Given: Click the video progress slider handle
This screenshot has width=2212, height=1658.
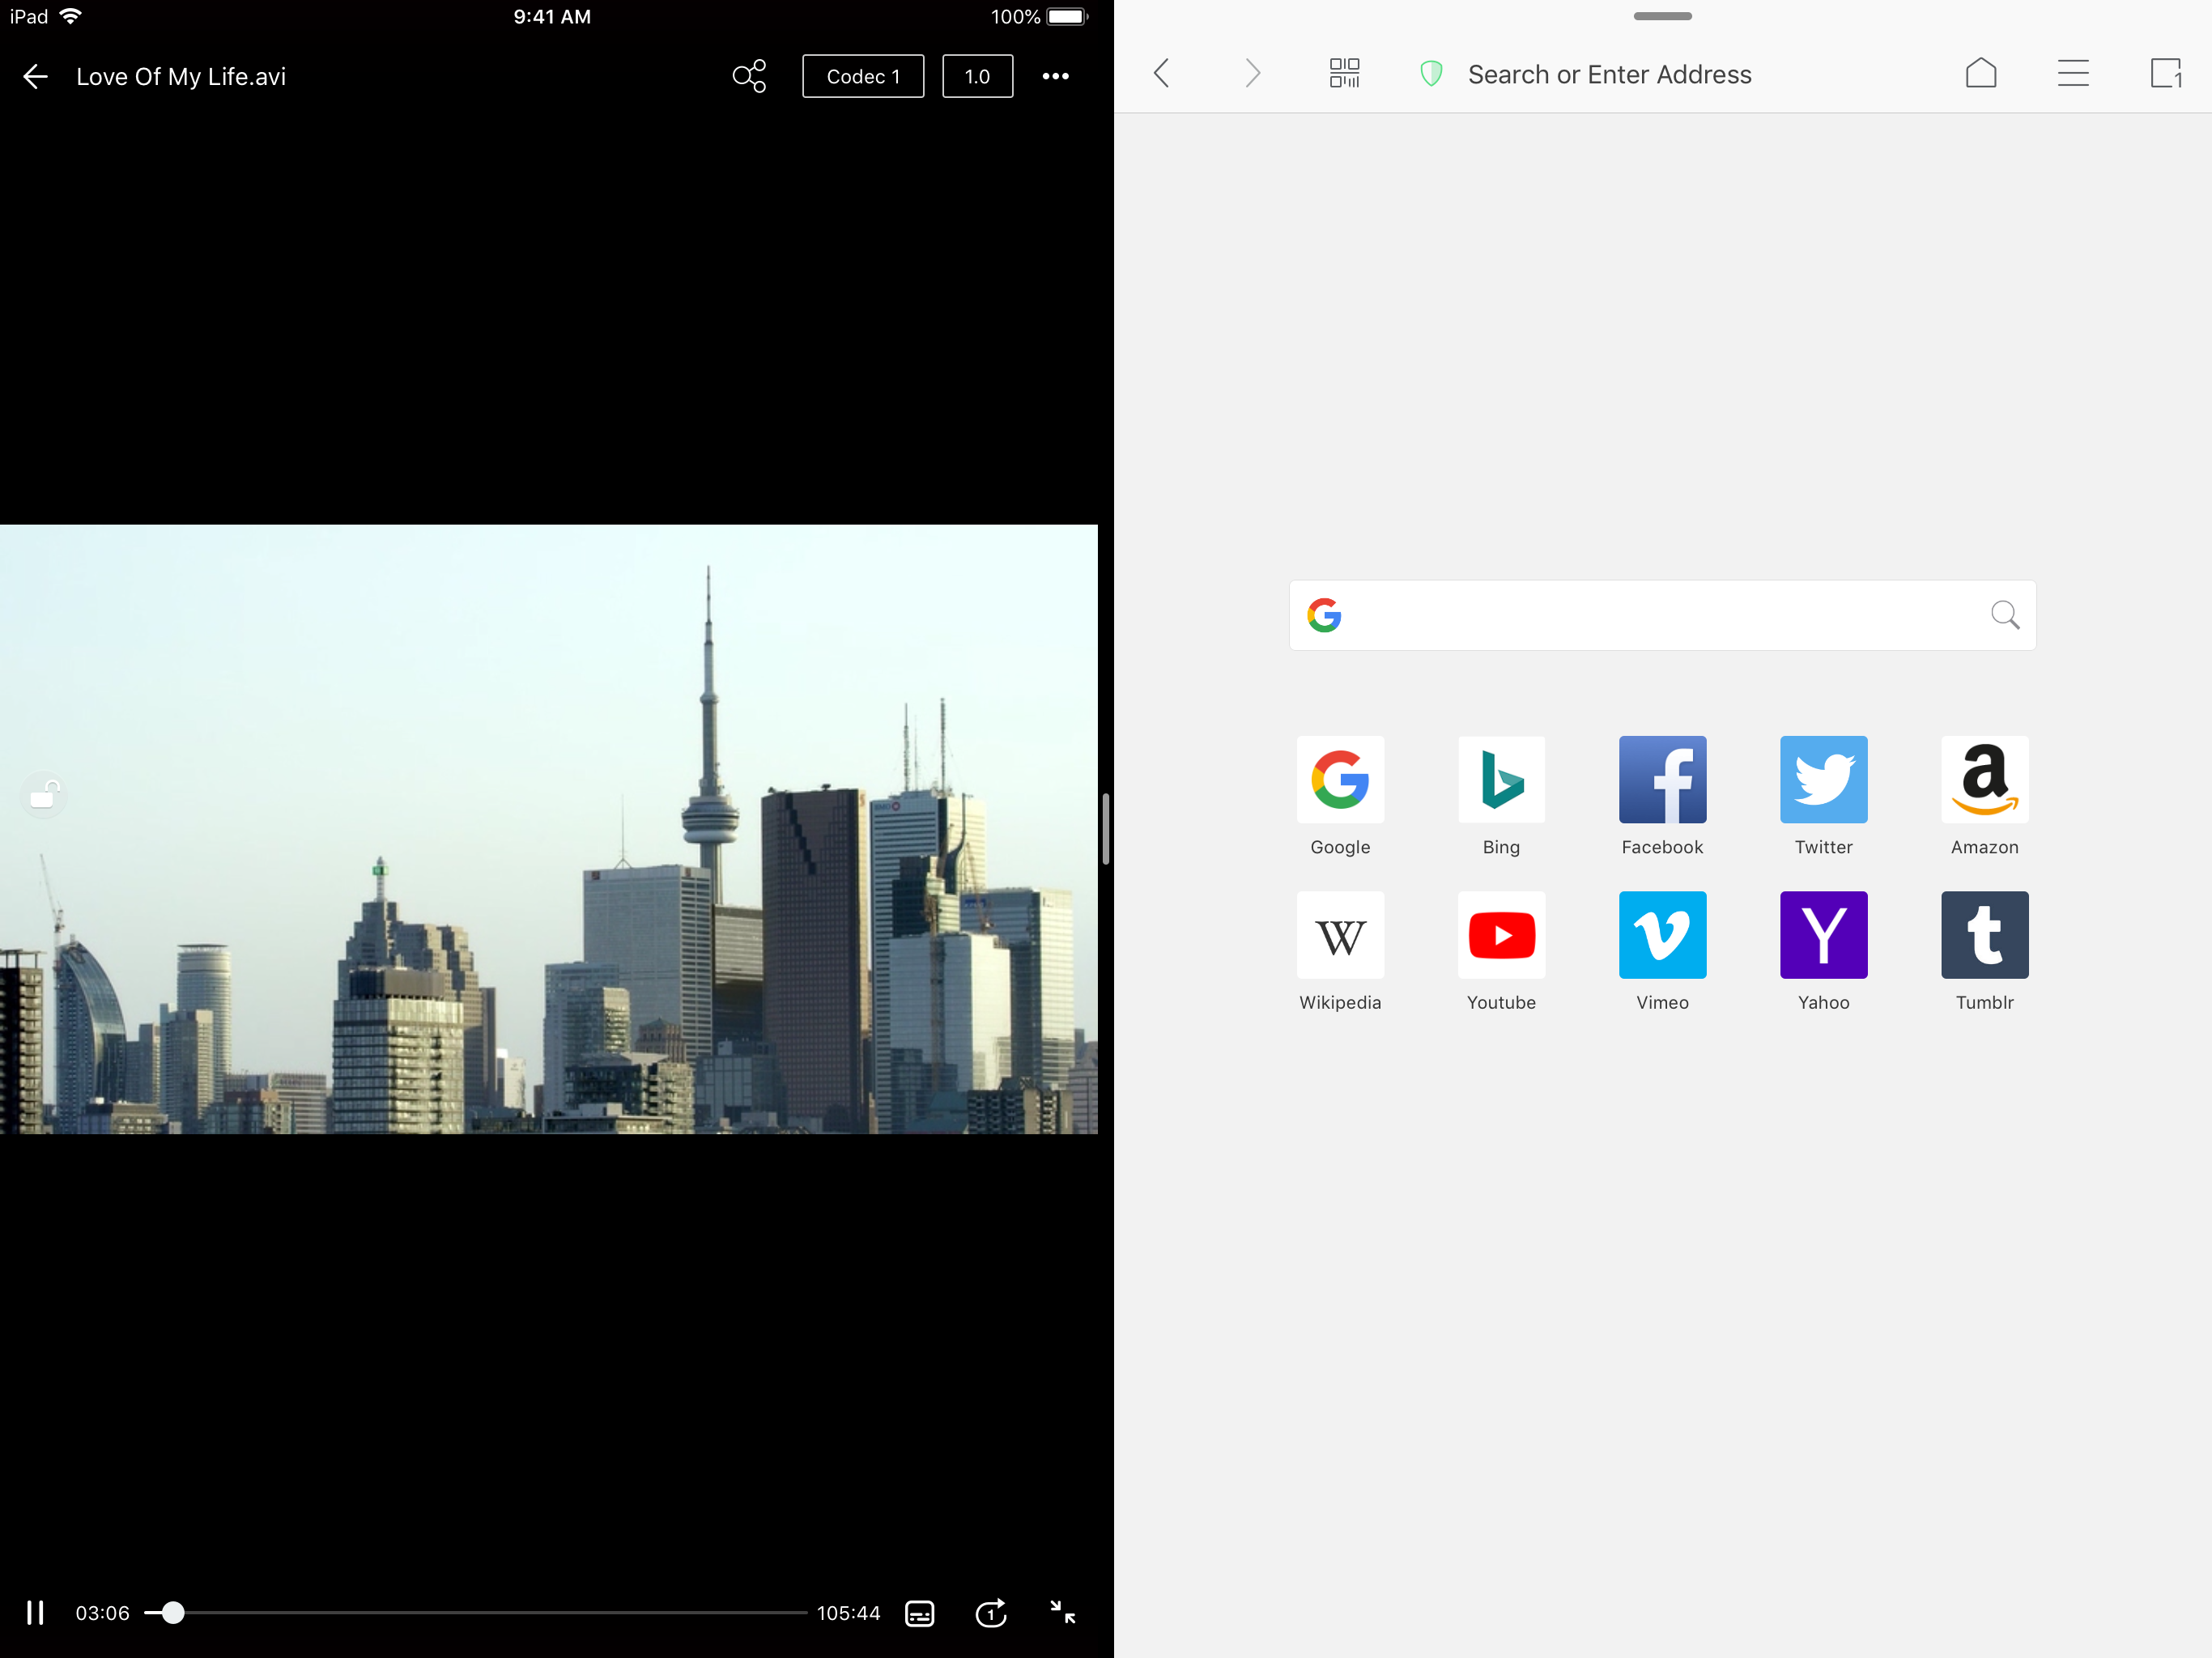Looking at the screenshot, I should coord(173,1613).
